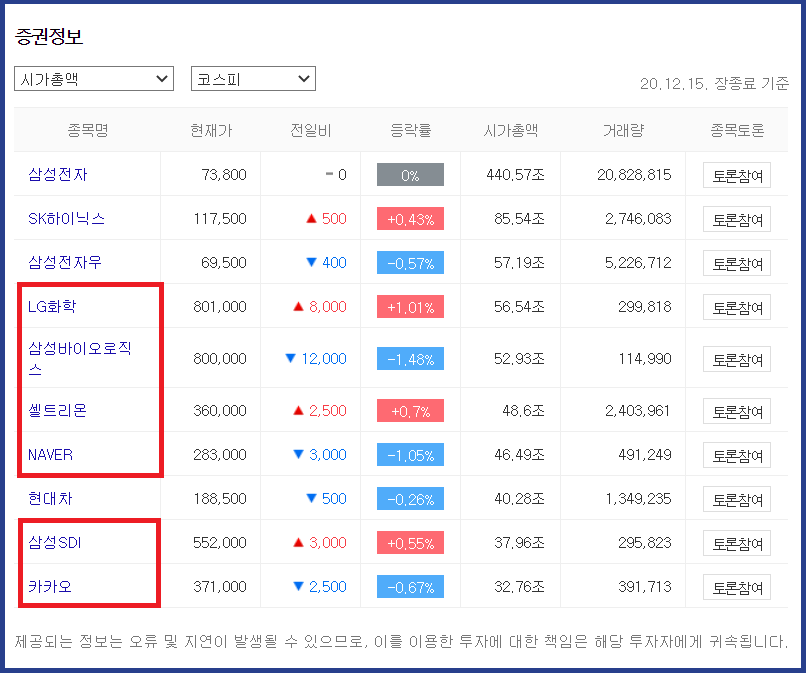This screenshot has width=806, height=674.
Task: Click the 801,000 current price cell
Action: click(220, 306)
